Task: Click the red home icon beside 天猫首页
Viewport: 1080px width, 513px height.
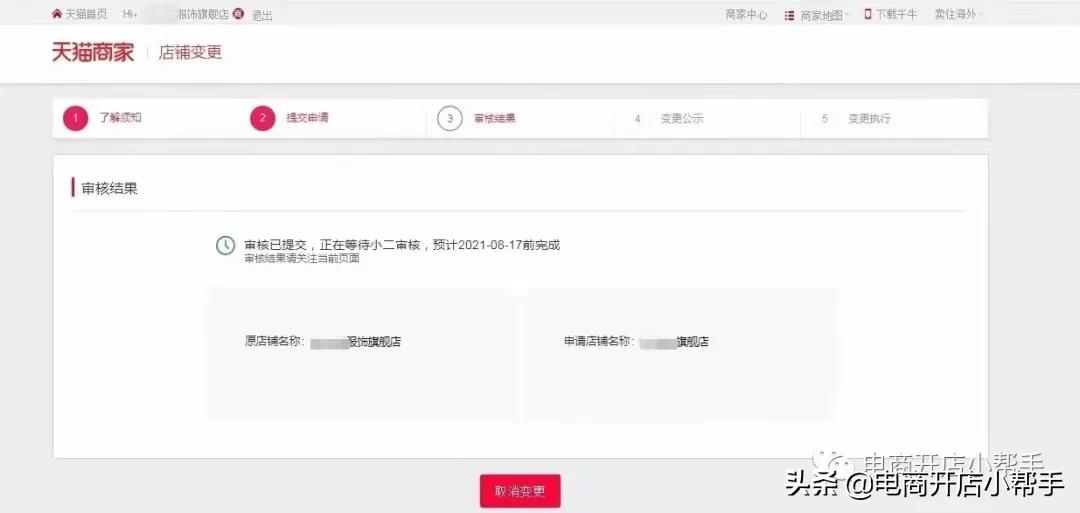Action: click(x=56, y=14)
